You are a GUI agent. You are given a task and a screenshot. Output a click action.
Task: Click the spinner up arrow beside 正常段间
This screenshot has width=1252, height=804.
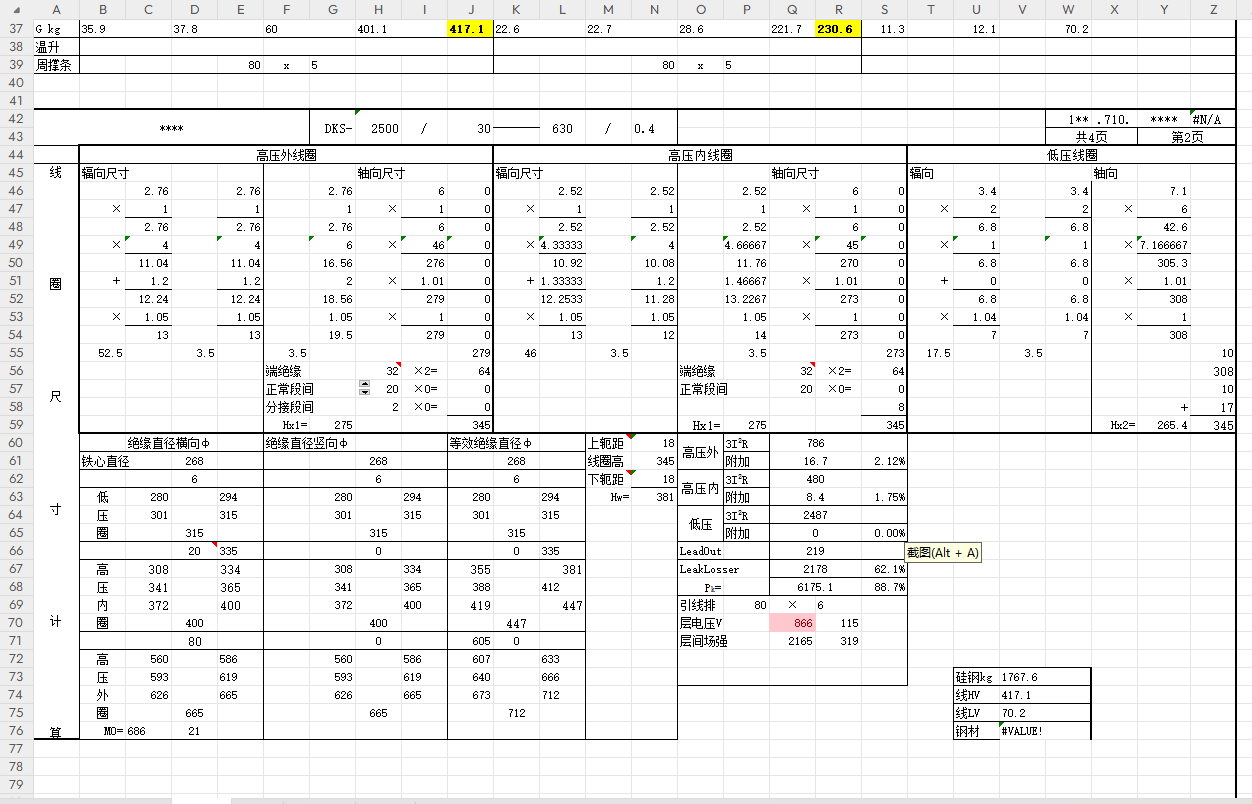[x=364, y=385]
